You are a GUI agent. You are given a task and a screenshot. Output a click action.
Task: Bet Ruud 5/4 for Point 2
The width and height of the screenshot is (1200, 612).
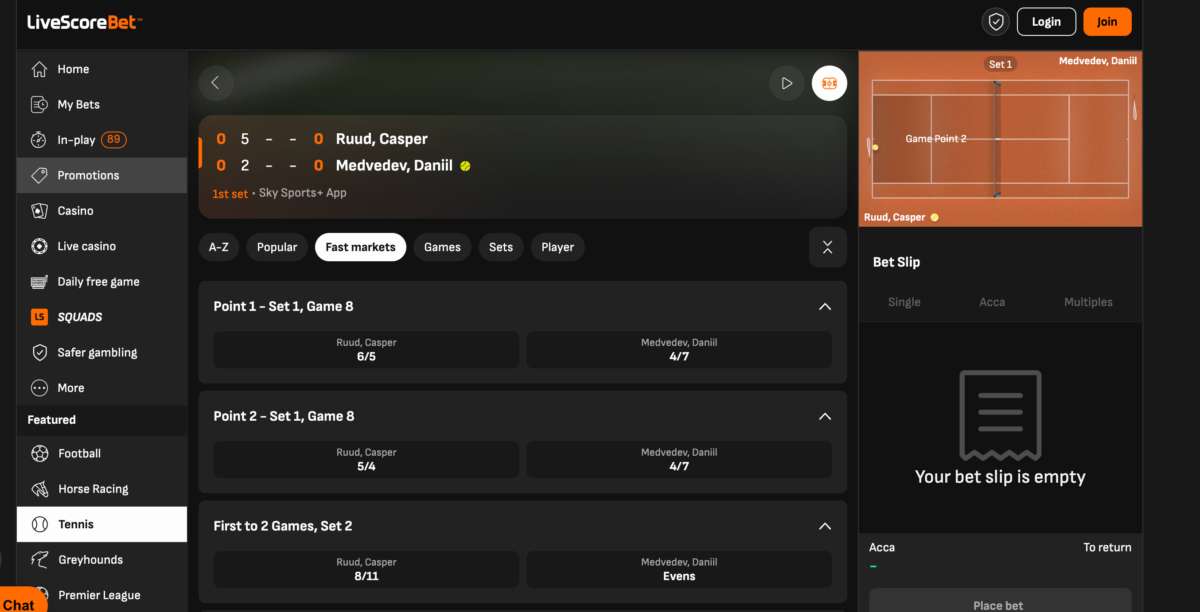[x=366, y=460]
